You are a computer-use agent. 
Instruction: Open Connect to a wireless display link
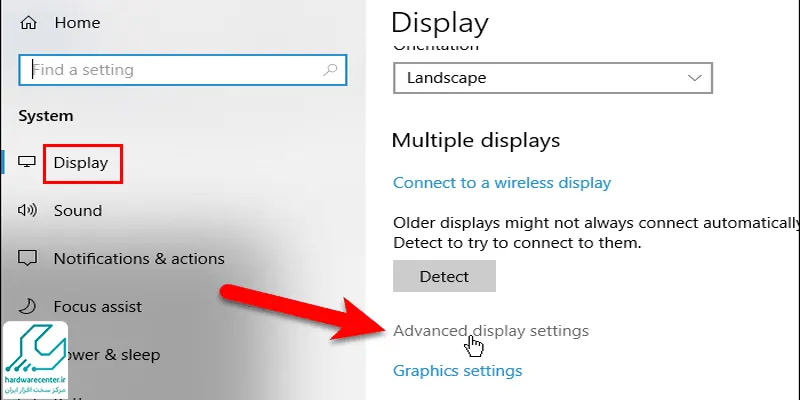point(502,183)
